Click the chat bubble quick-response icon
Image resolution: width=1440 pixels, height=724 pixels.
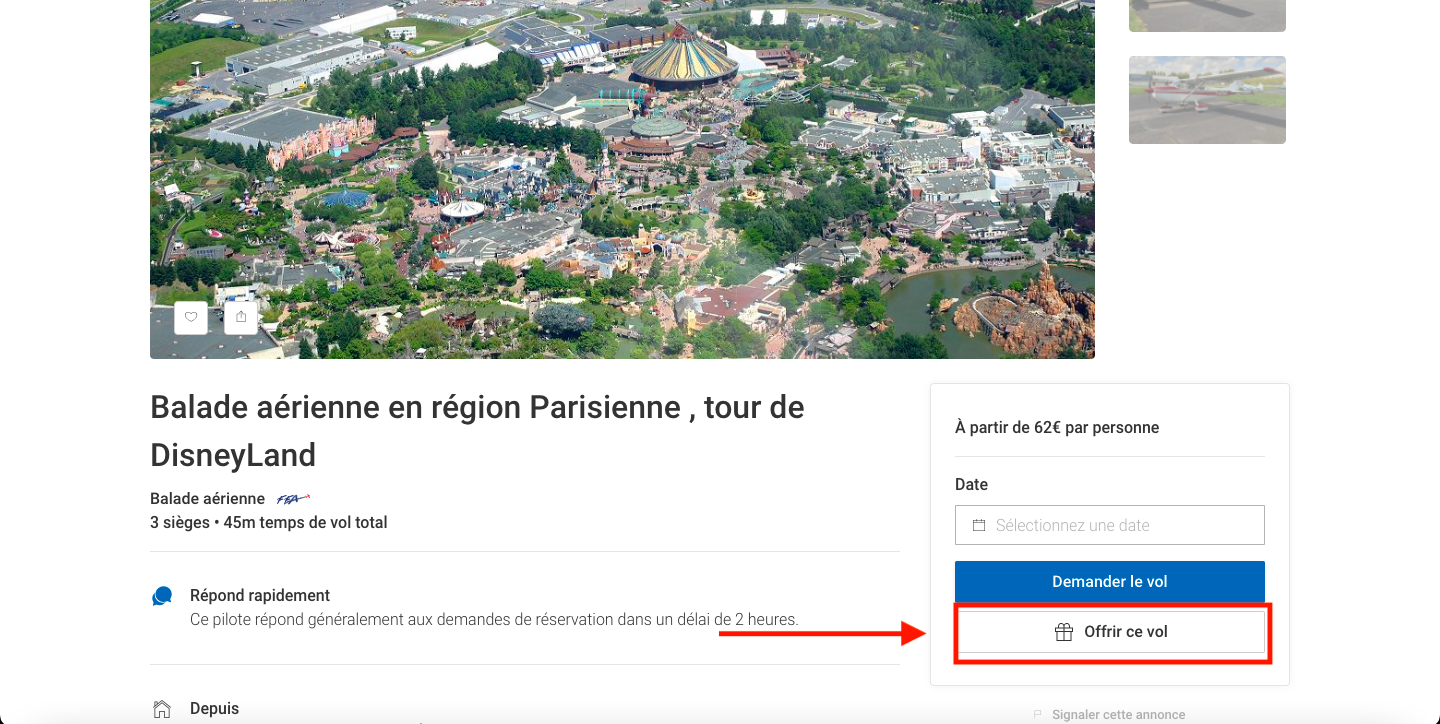point(162,596)
